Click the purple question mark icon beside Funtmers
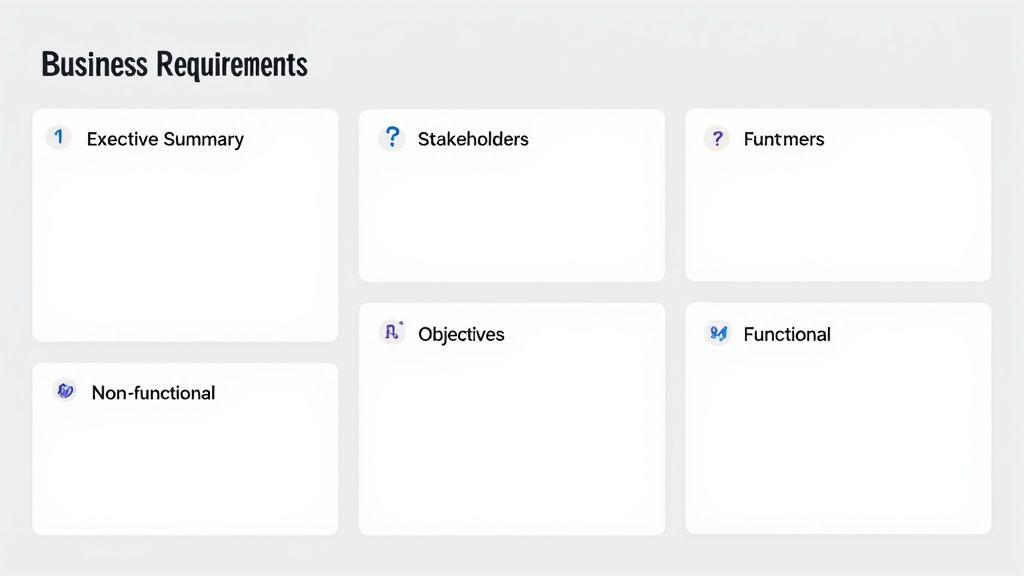 pyautogui.click(x=716, y=139)
